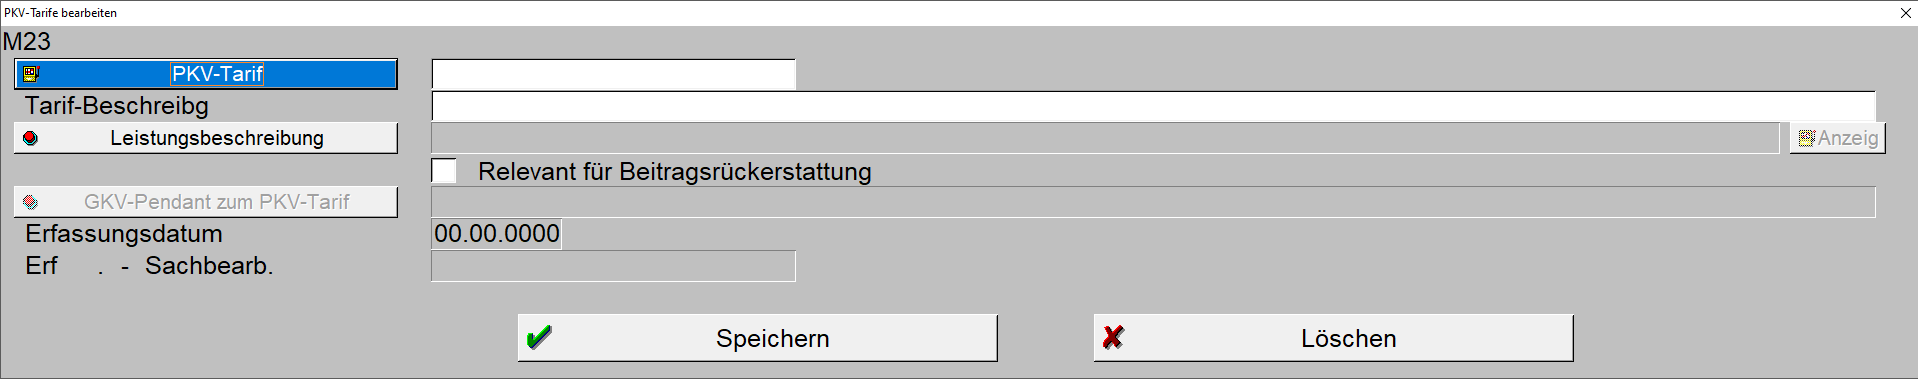Toggle the Relevant für Beitragsrückerstattung checkbox

click(x=444, y=171)
